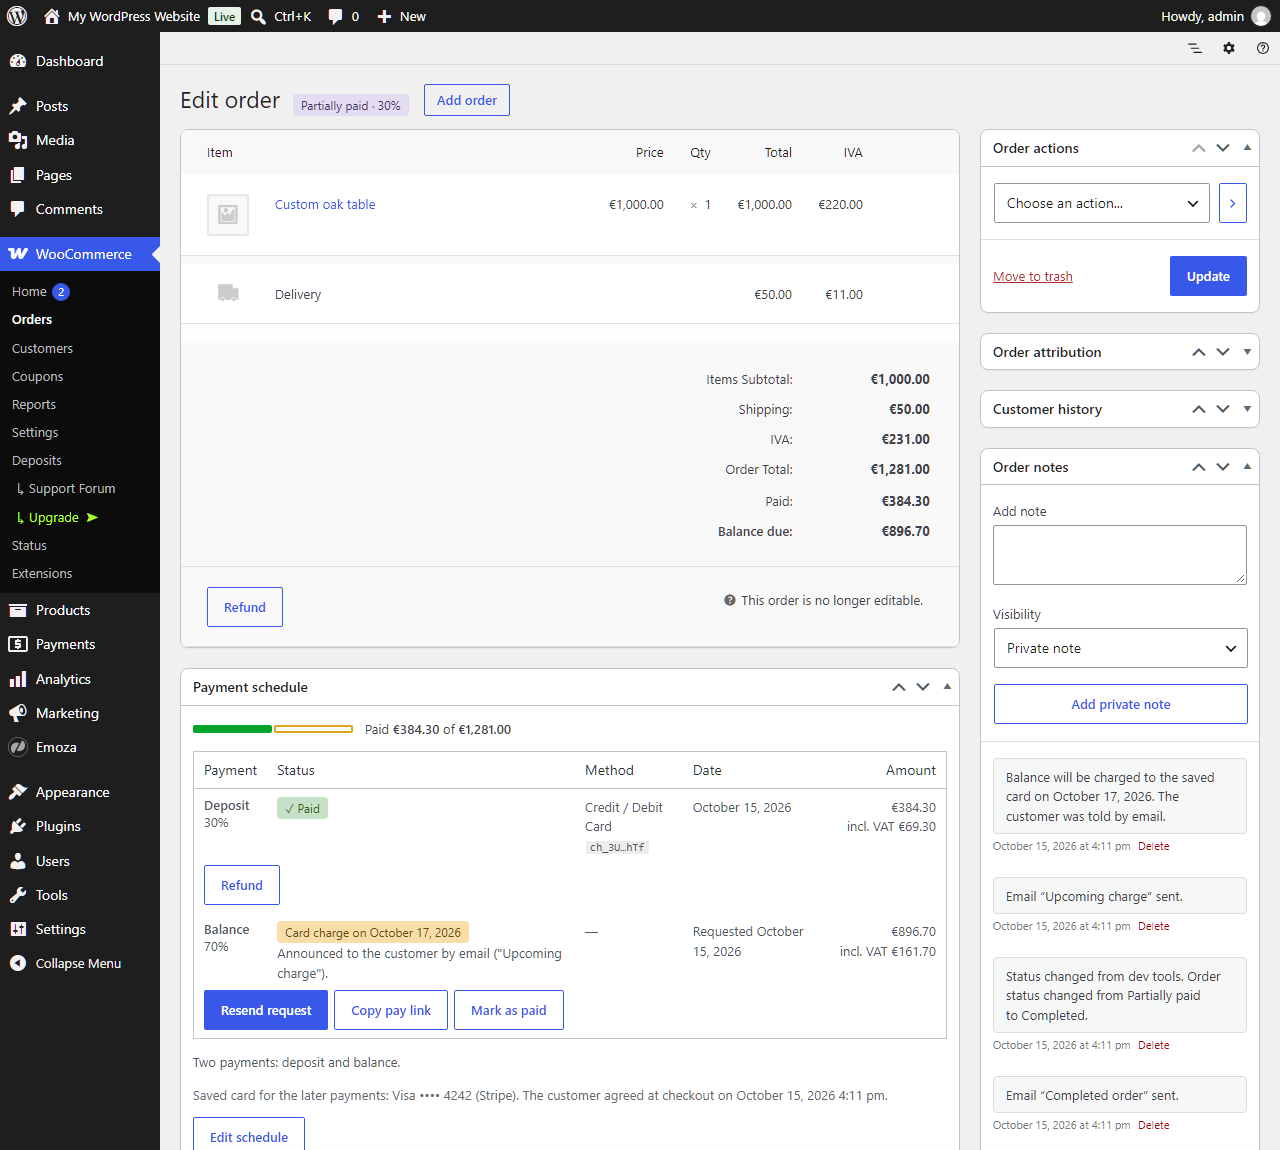This screenshot has height=1150, width=1280.
Task: Open the Custom oak table link
Action: click(325, 204)
